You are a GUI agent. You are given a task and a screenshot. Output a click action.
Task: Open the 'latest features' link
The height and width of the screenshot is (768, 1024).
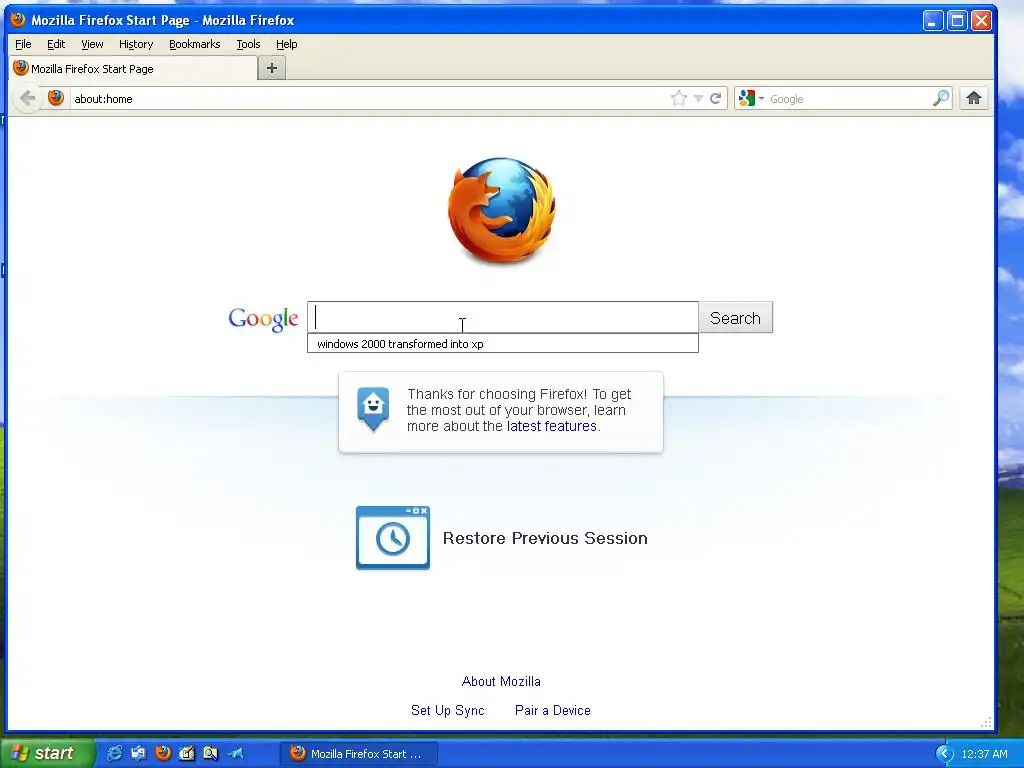click(552, 426)
